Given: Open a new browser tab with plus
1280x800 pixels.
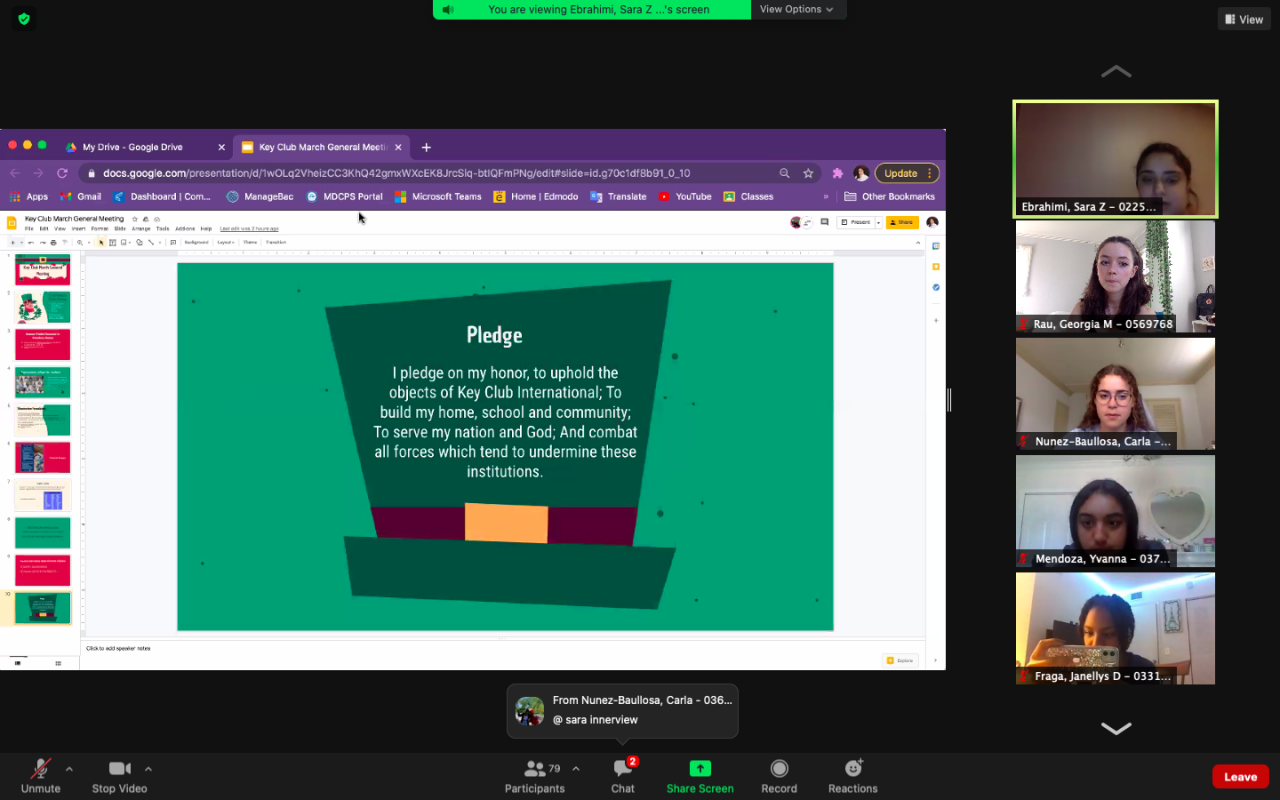Looking at the screenshot, I should [x=426, y=147].
